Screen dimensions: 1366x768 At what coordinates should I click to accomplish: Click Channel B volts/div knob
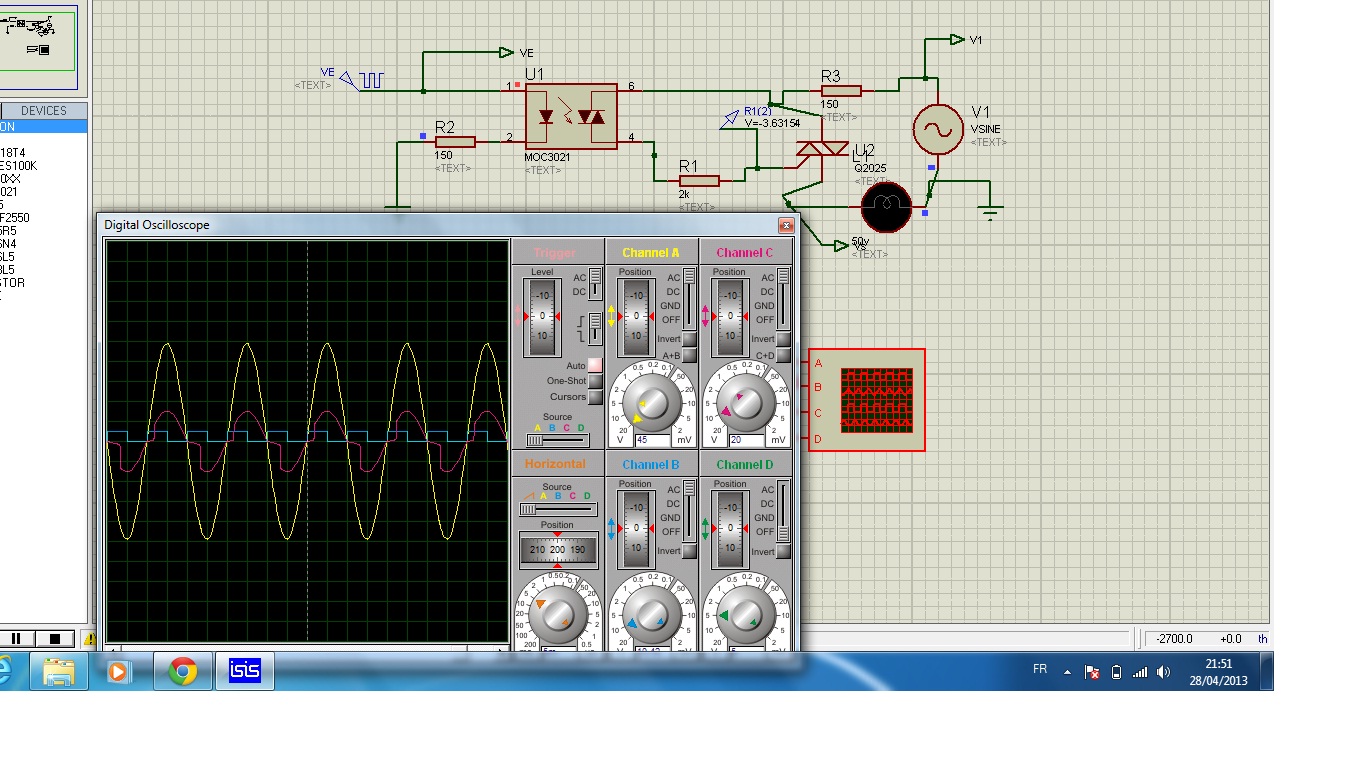pos(652,615)
